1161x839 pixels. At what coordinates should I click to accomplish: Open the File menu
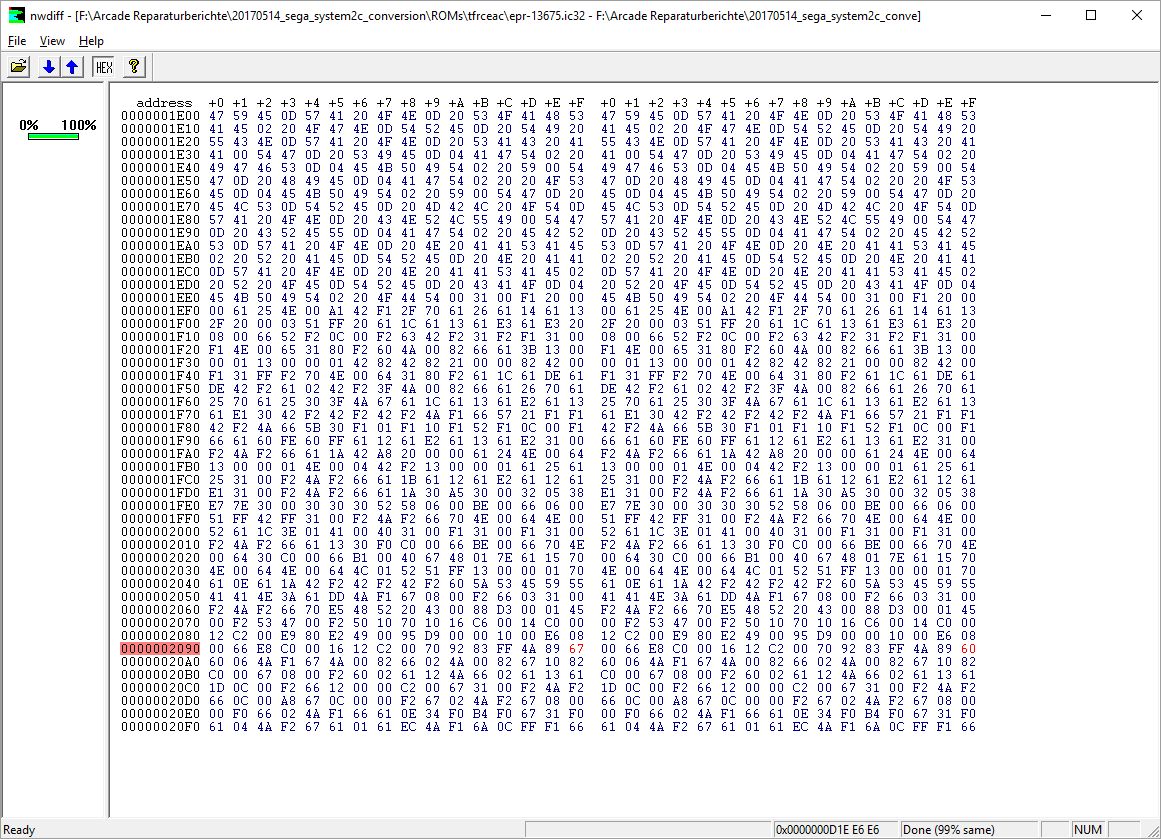pos(17,41)
